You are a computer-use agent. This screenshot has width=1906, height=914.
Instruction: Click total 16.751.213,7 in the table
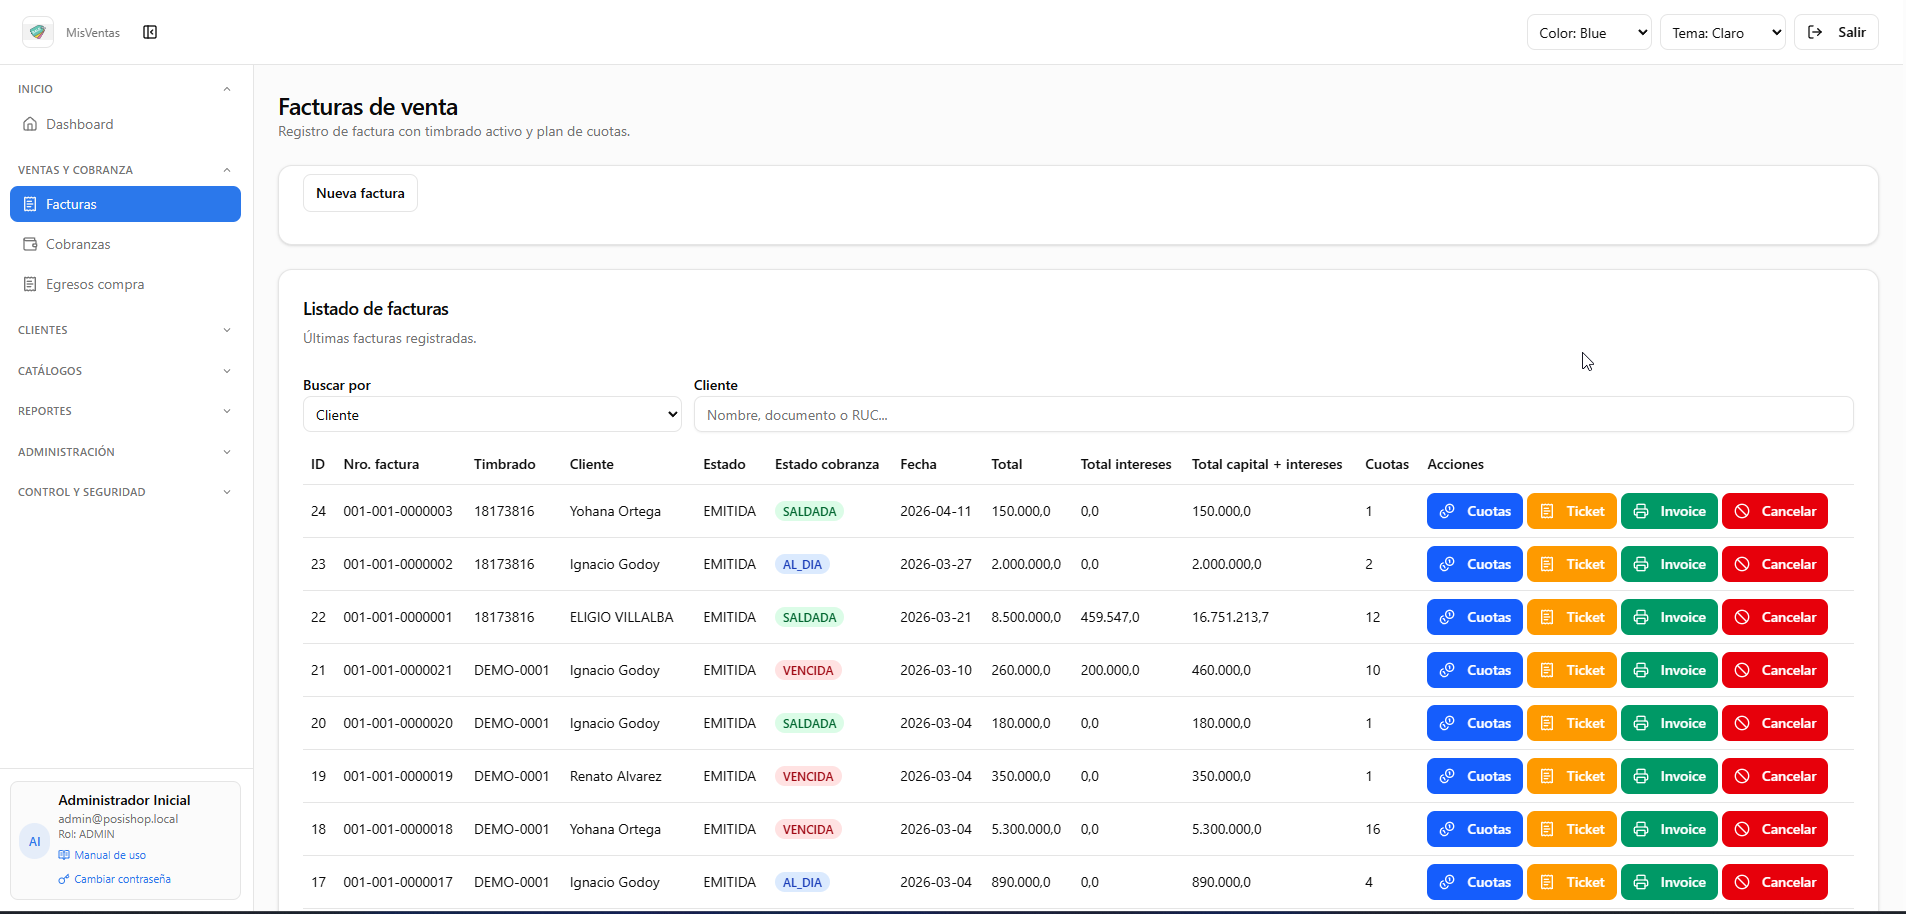[1230, 617]
